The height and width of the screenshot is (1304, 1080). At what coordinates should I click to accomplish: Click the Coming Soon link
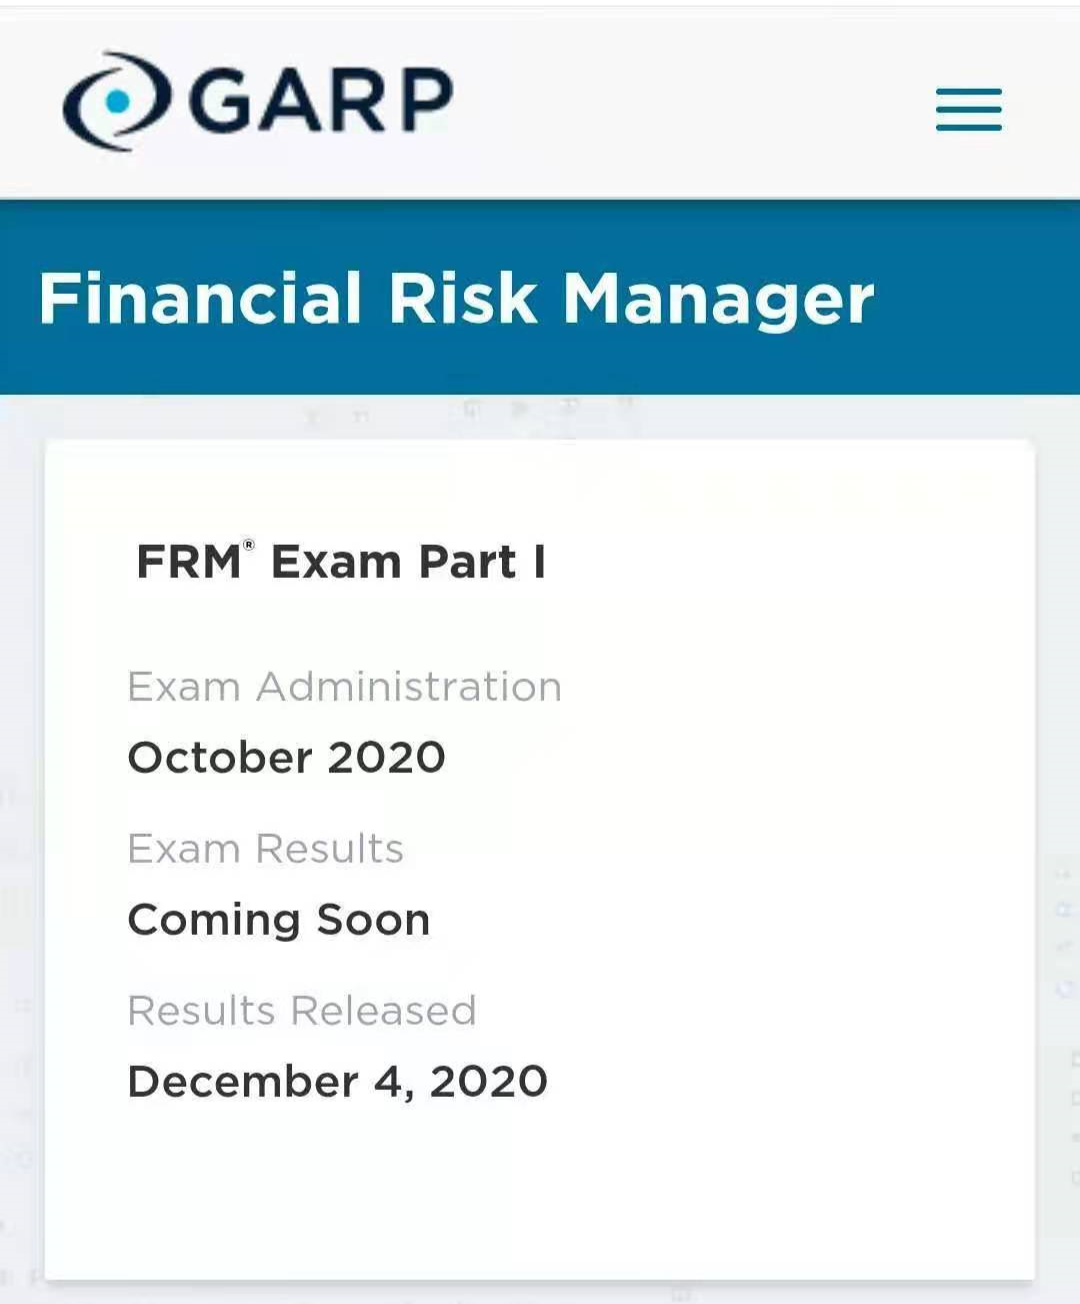[278, 918]
